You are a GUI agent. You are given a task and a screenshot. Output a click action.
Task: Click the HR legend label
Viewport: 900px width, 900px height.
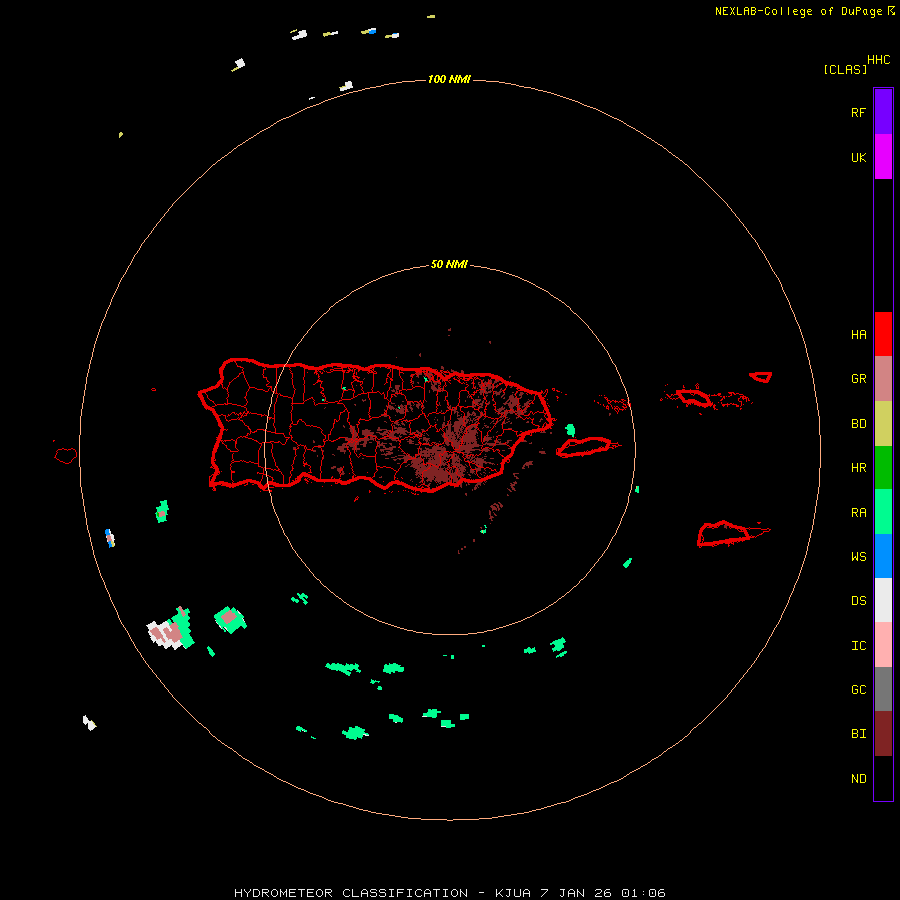tap(858, 468)
